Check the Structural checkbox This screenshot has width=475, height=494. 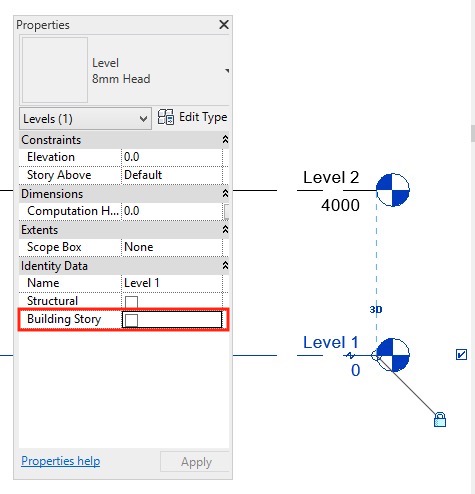pos(131,301)
